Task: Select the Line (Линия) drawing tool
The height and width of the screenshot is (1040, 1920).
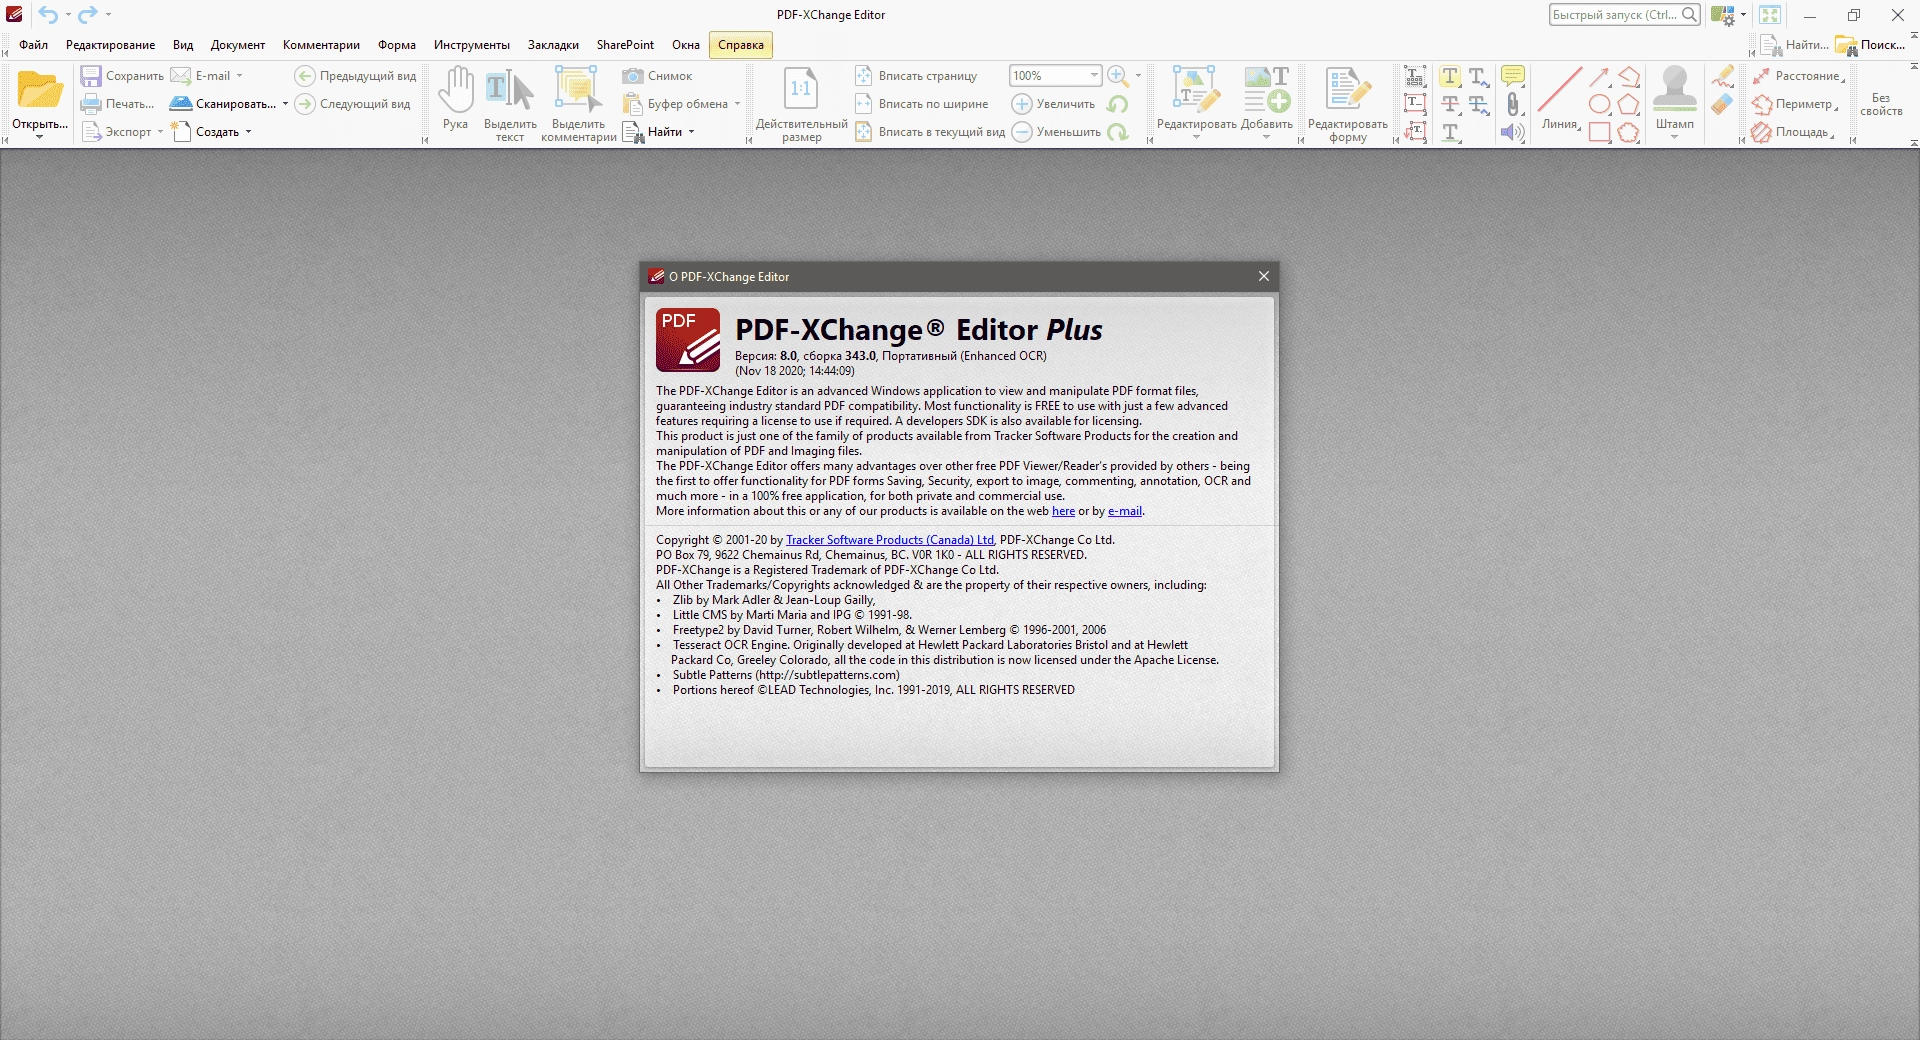Action: (x=1560, y=98)
